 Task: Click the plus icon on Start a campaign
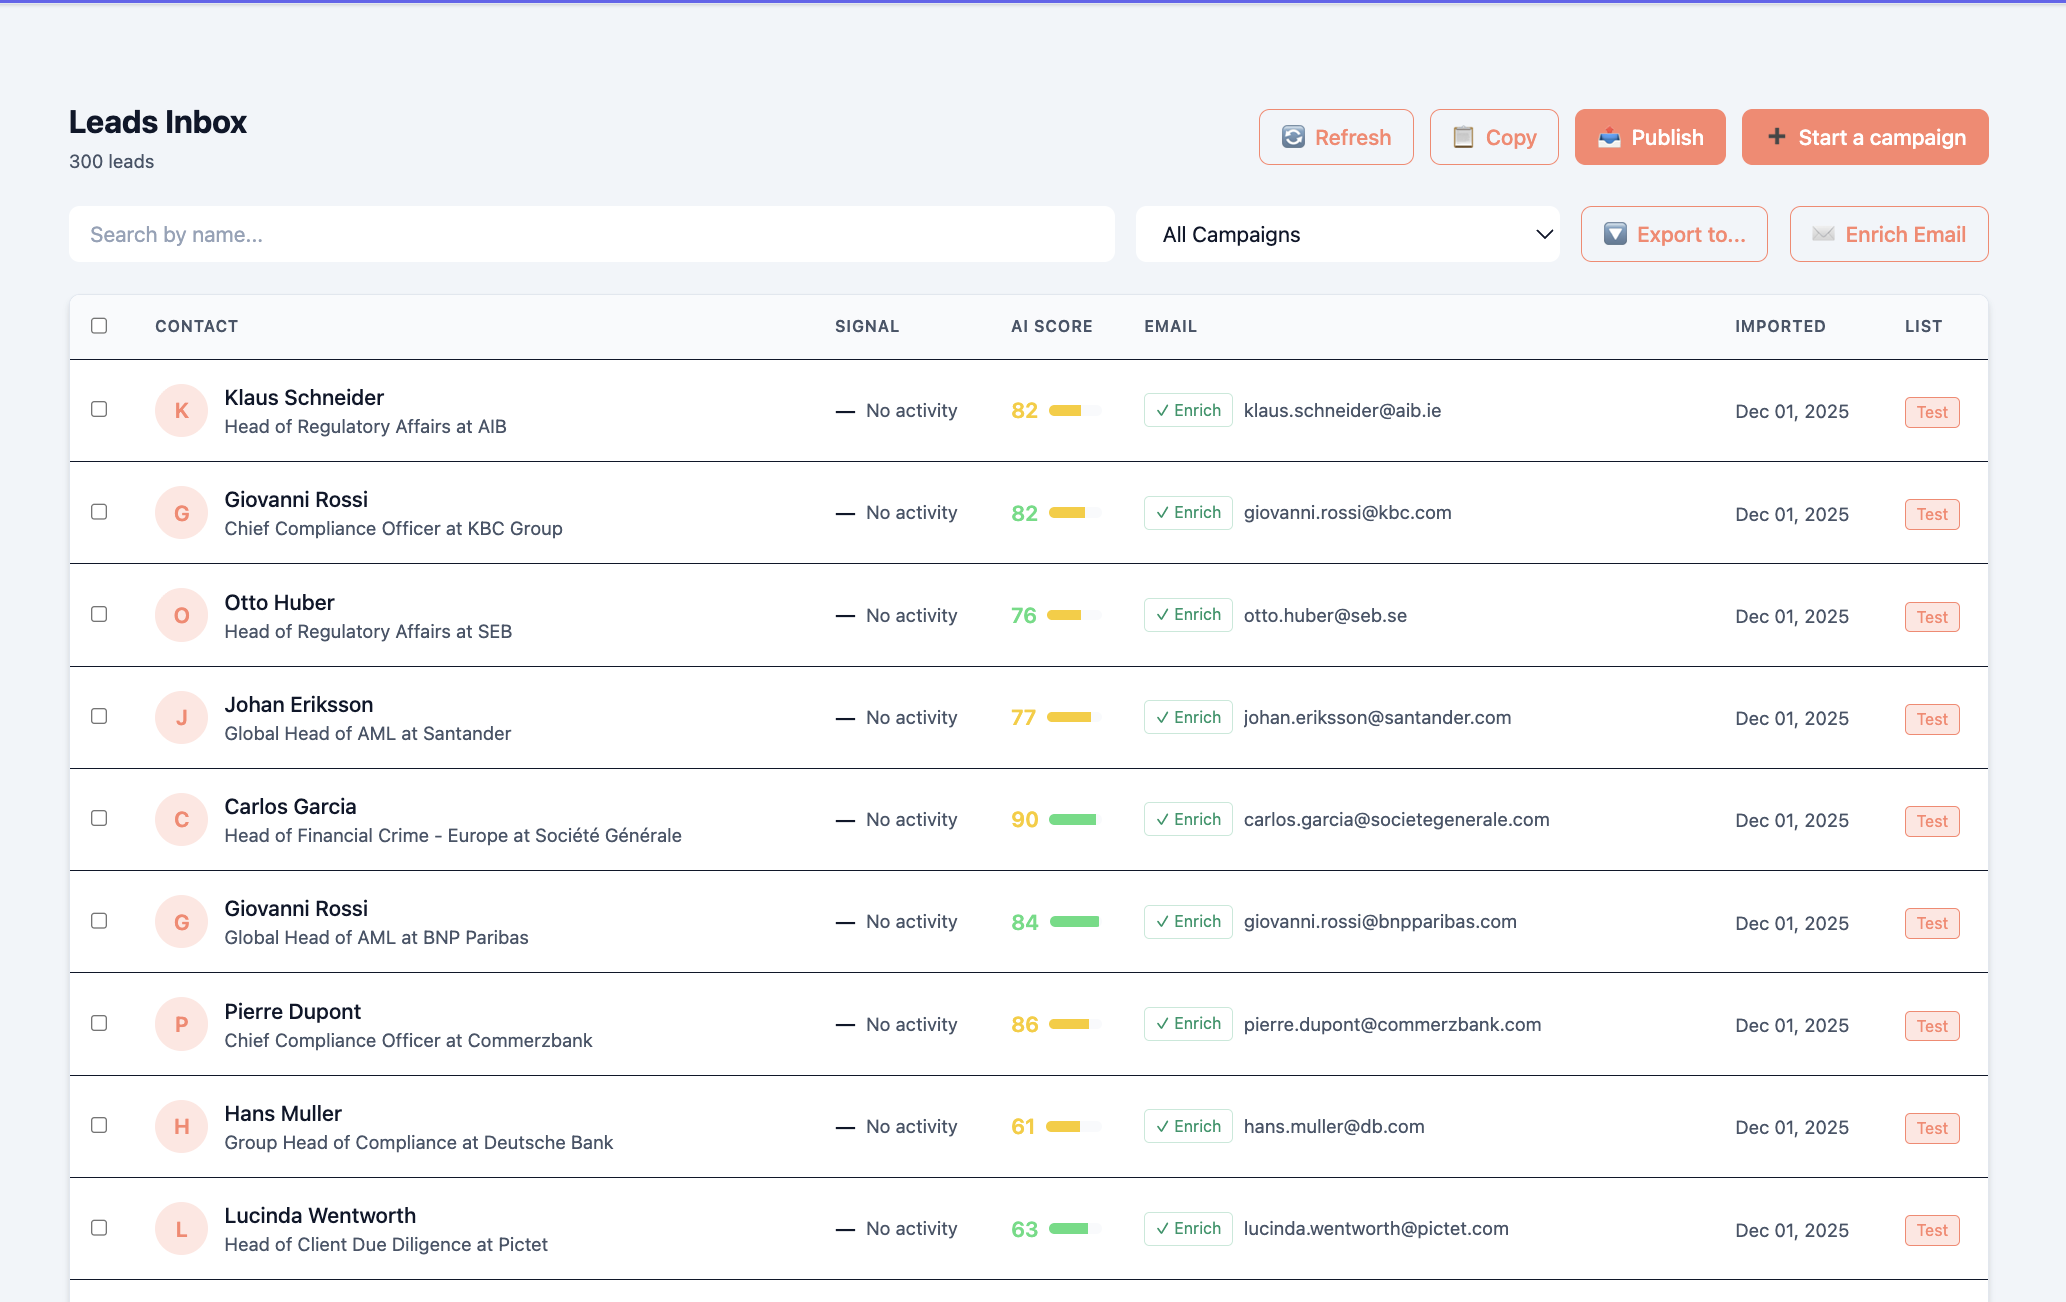pos(1777,136)
